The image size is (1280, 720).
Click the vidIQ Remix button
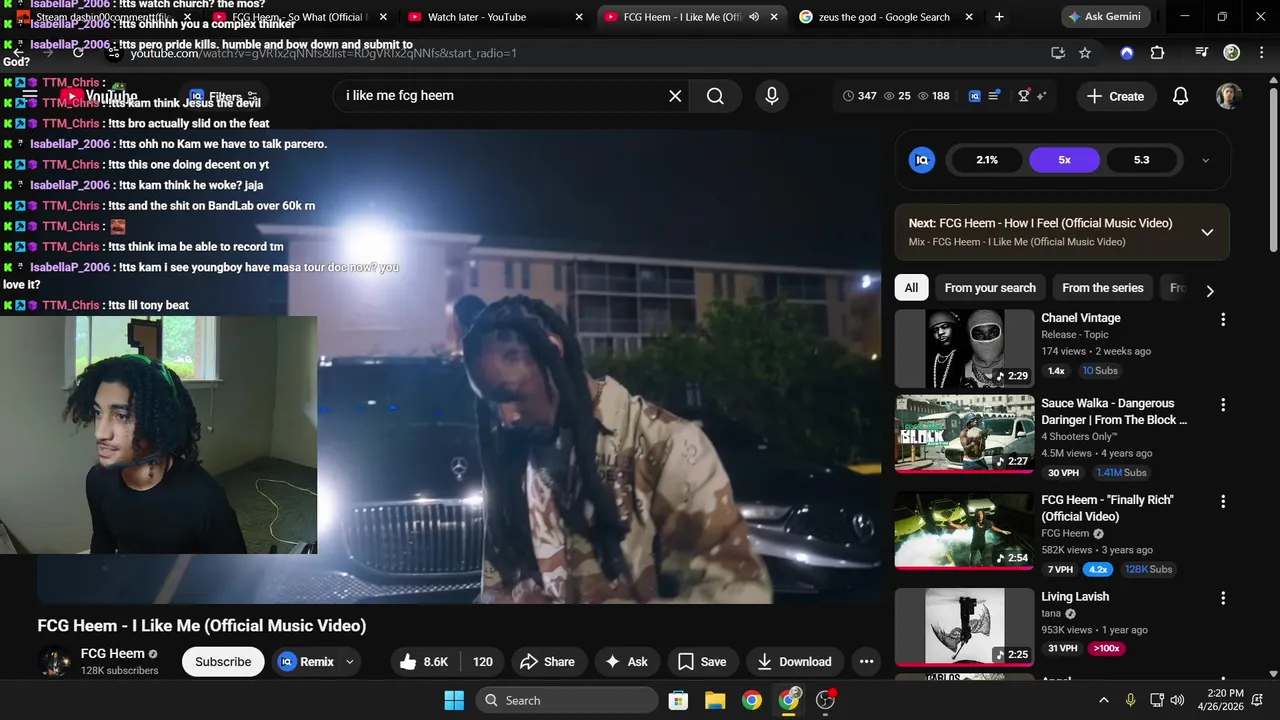click(x=307, y=661)
